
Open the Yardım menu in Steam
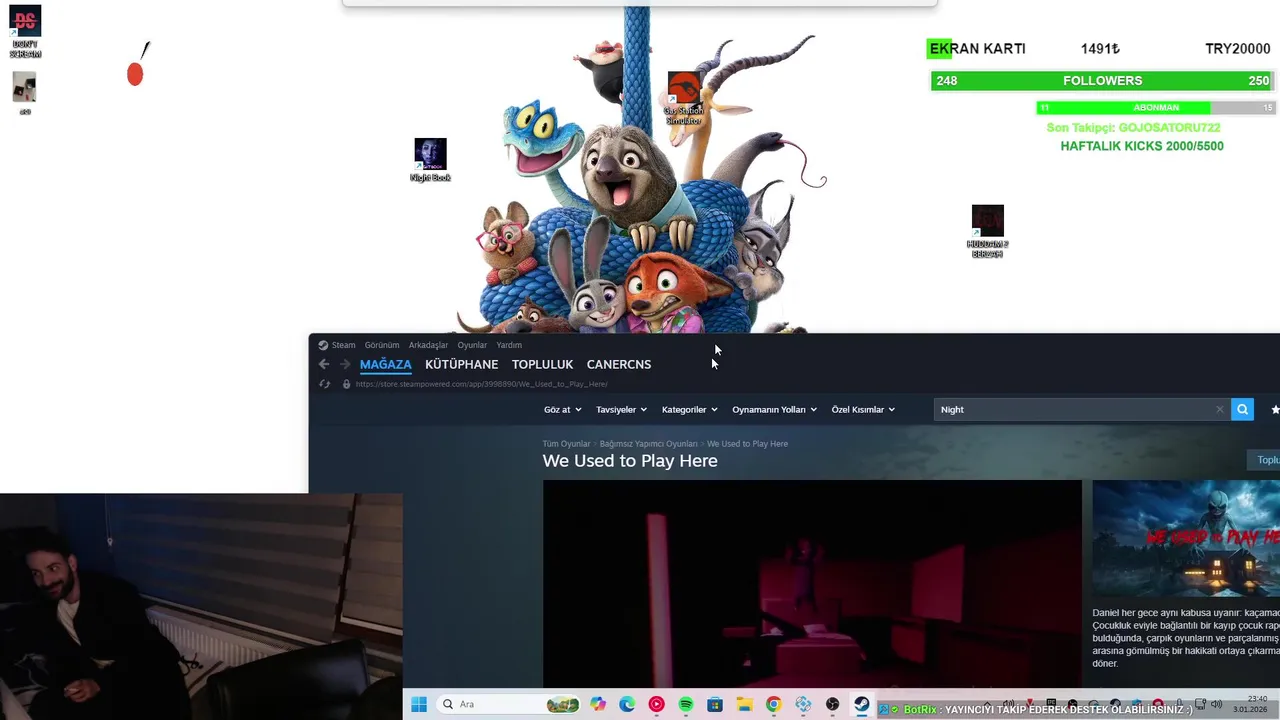tap(509, 345)
